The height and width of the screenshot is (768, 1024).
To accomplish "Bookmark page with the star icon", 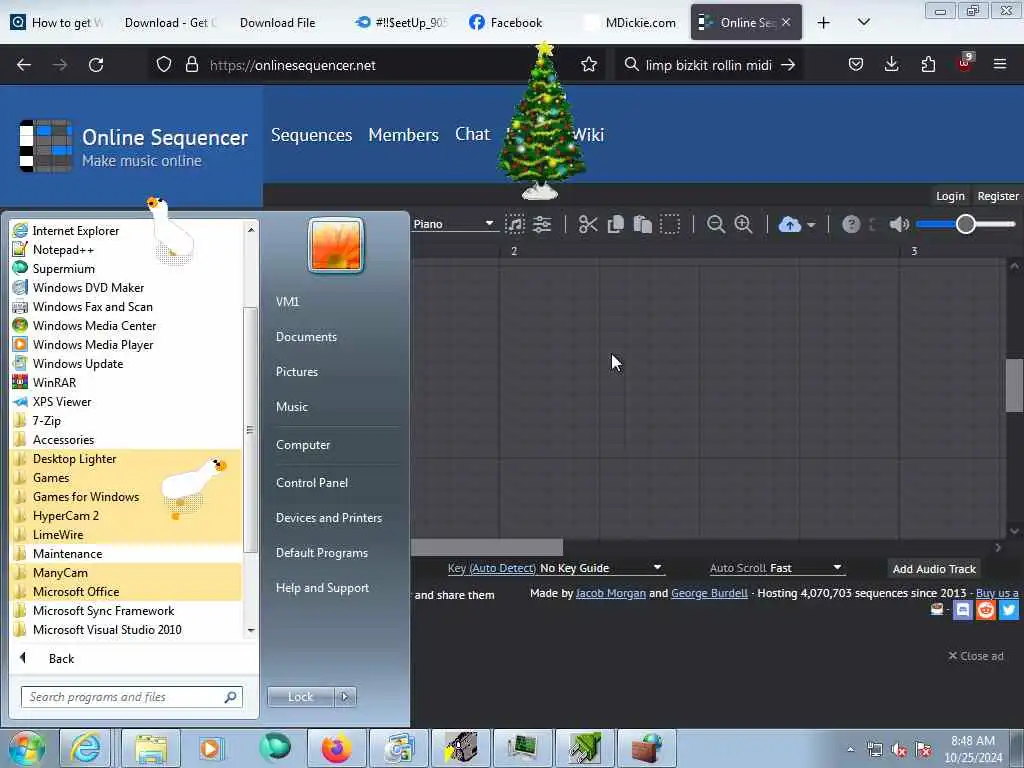I will [589, 65].
